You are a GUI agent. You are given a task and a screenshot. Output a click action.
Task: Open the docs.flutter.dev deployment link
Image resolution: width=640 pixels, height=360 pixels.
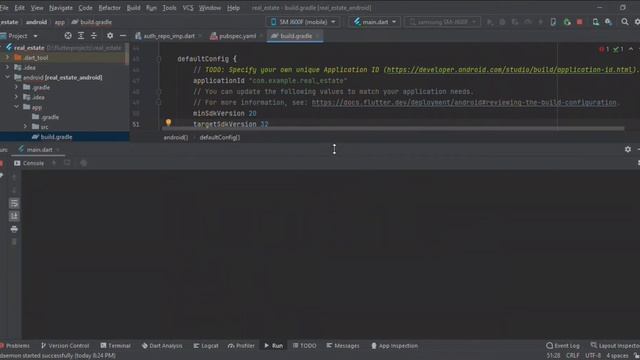click(x=464, y=102)
